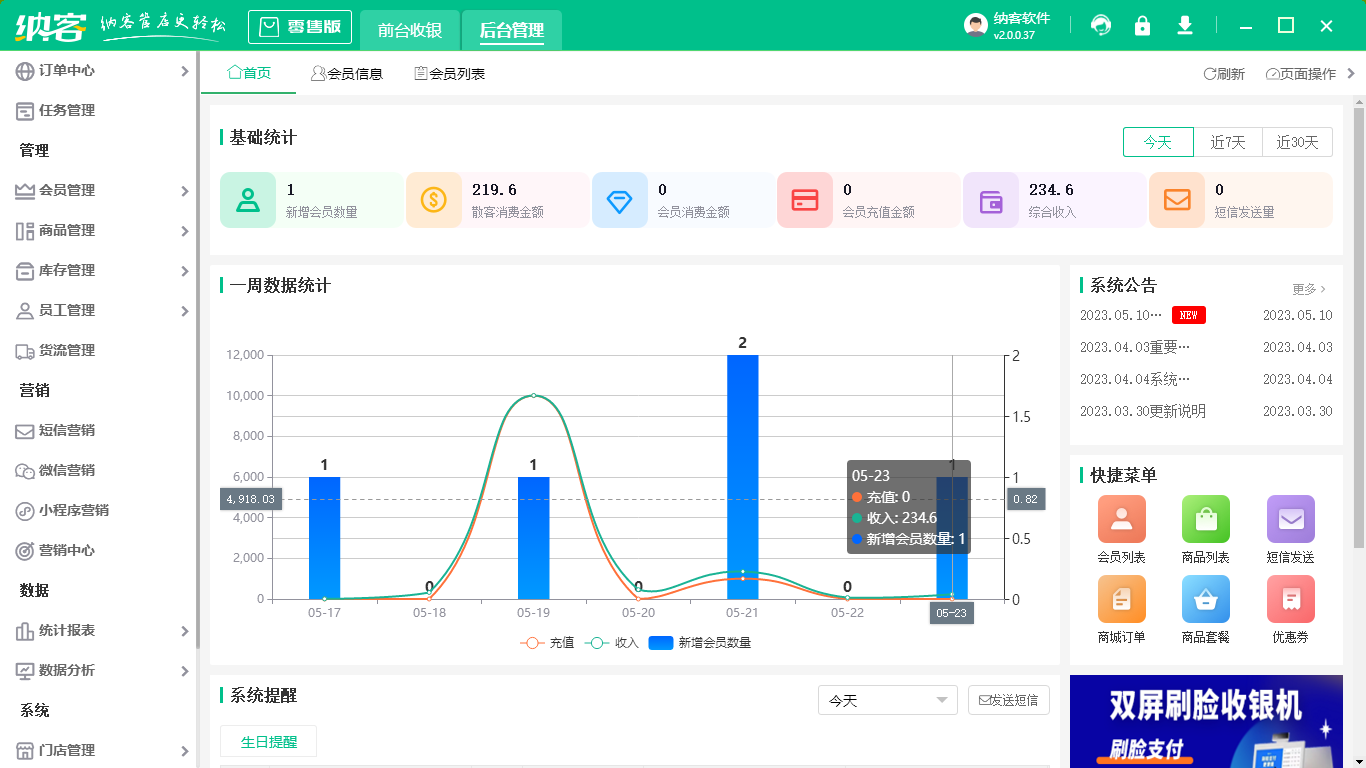Toggle the 充值 series in chart legend
The height and width of the screenshot is (768, 1366).
[547, 643]
